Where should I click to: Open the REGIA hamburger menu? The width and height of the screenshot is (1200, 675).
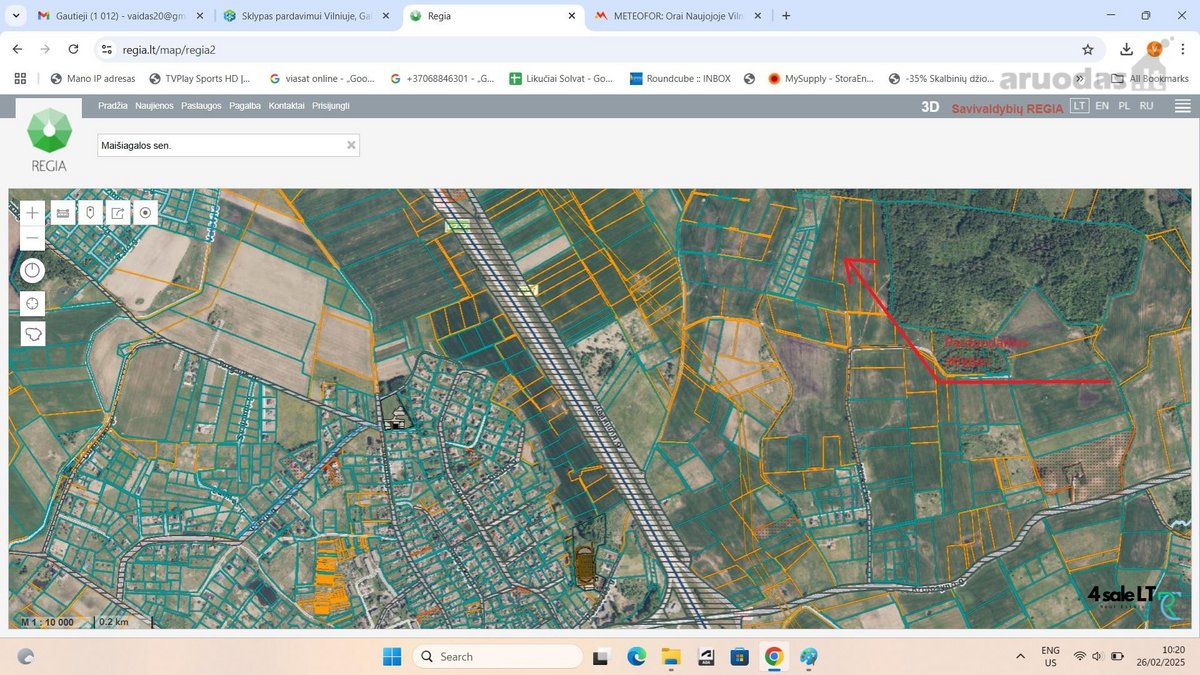1182,106
